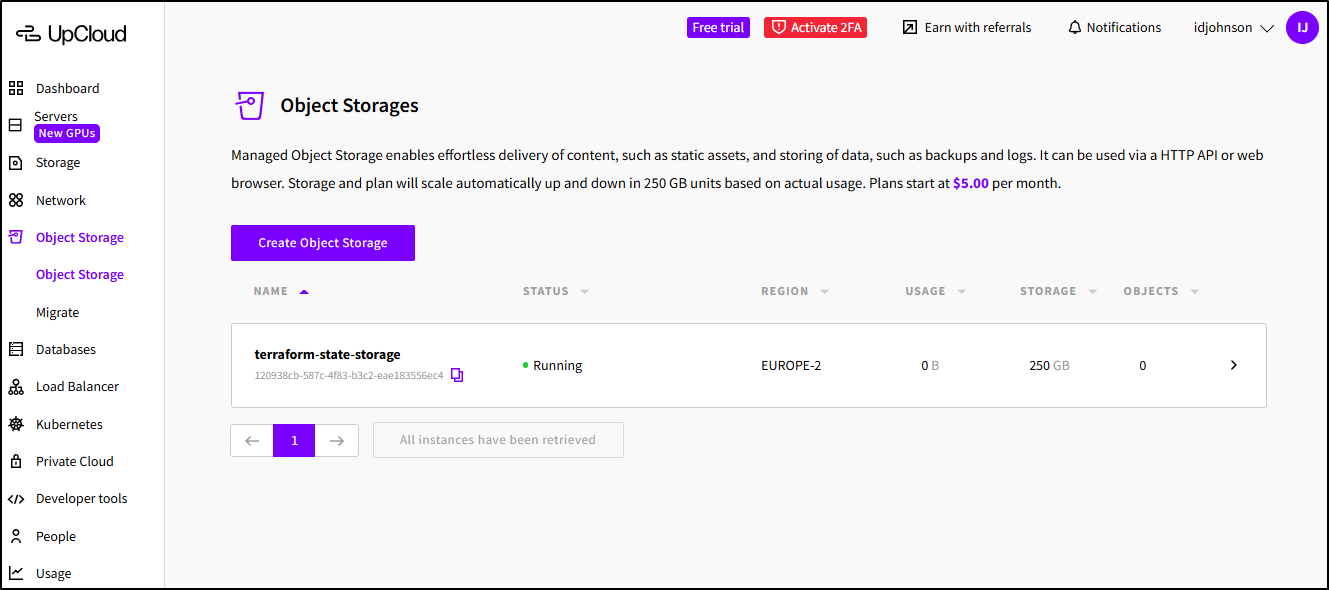The image size is (1329, 590).
Task: Copy the terraform-state-storage UUID
Action: tap(457, 375)
